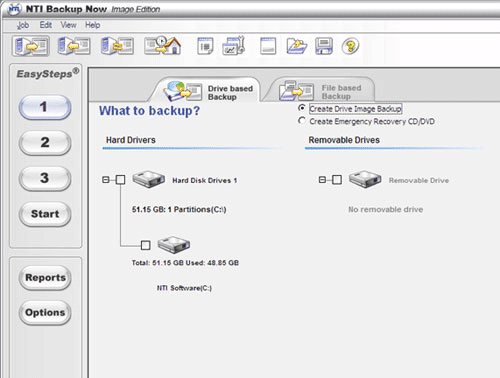Screen dimensions: 500x378
Task: Click 'Total: 51.15 GB Used: 48.85 GB' text
Action: point(185,263)
